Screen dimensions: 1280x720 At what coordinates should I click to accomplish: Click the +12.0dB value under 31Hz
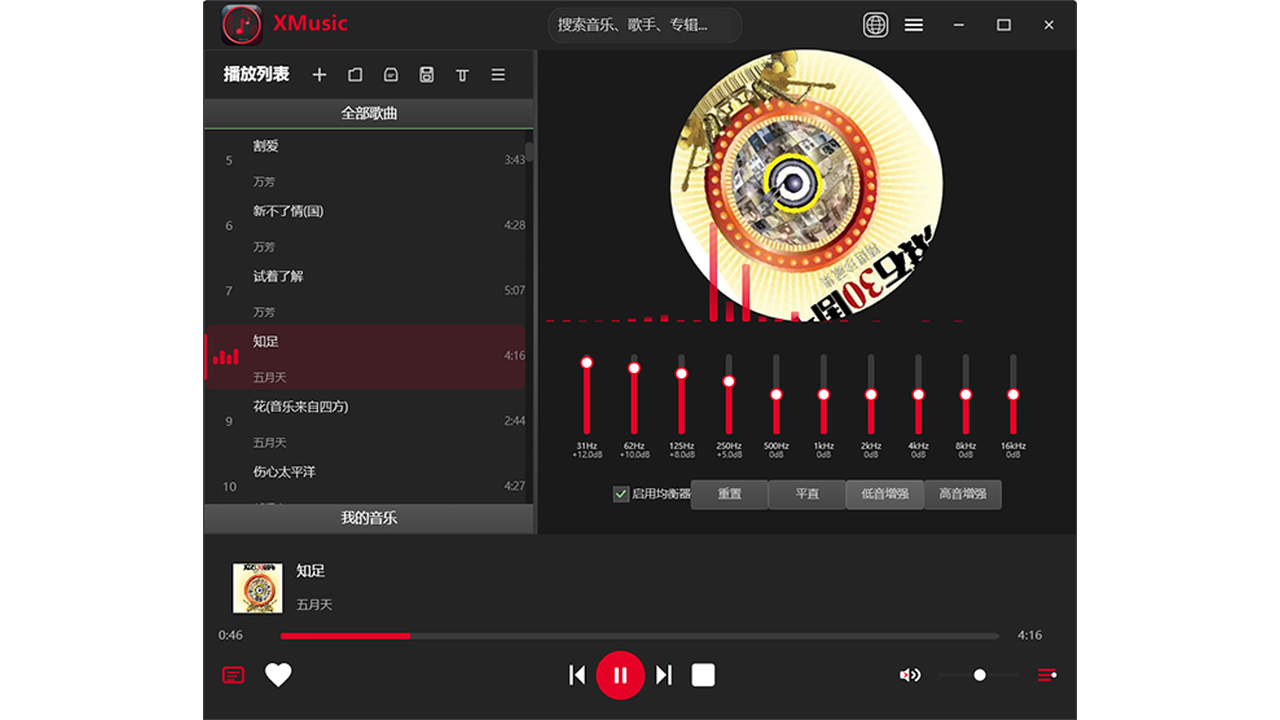(587, 455)
